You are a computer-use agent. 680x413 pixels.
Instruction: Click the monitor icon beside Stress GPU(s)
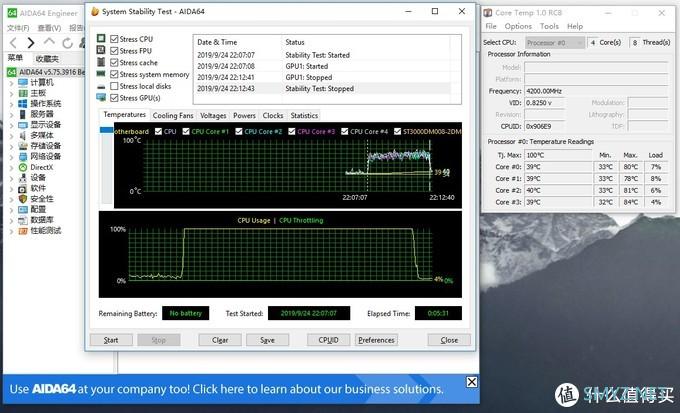pos(101,98)
